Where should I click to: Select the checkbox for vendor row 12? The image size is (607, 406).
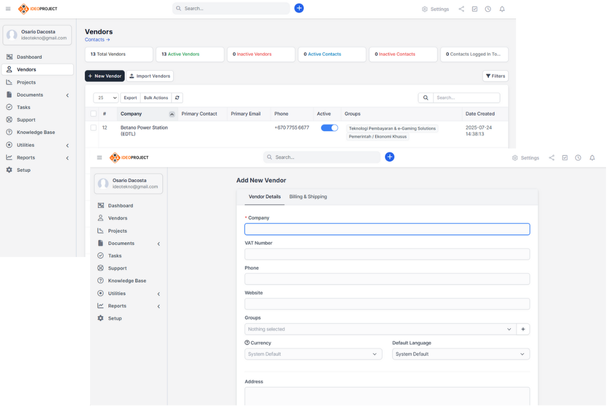click(x=94, y=128)
